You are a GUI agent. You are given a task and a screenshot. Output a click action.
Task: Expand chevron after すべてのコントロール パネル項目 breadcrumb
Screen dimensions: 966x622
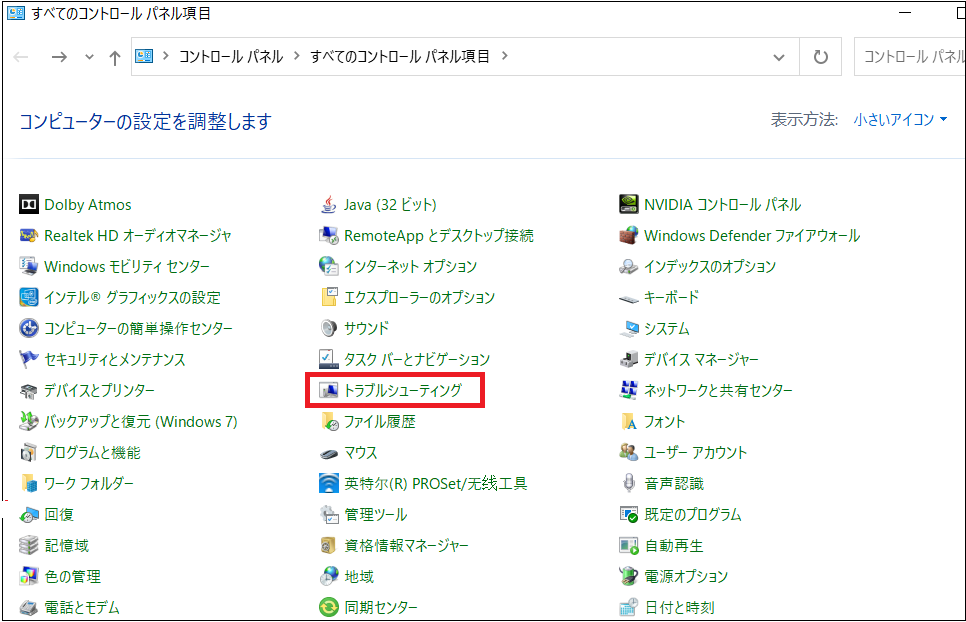pyautogui.click(x=505, y=56)
